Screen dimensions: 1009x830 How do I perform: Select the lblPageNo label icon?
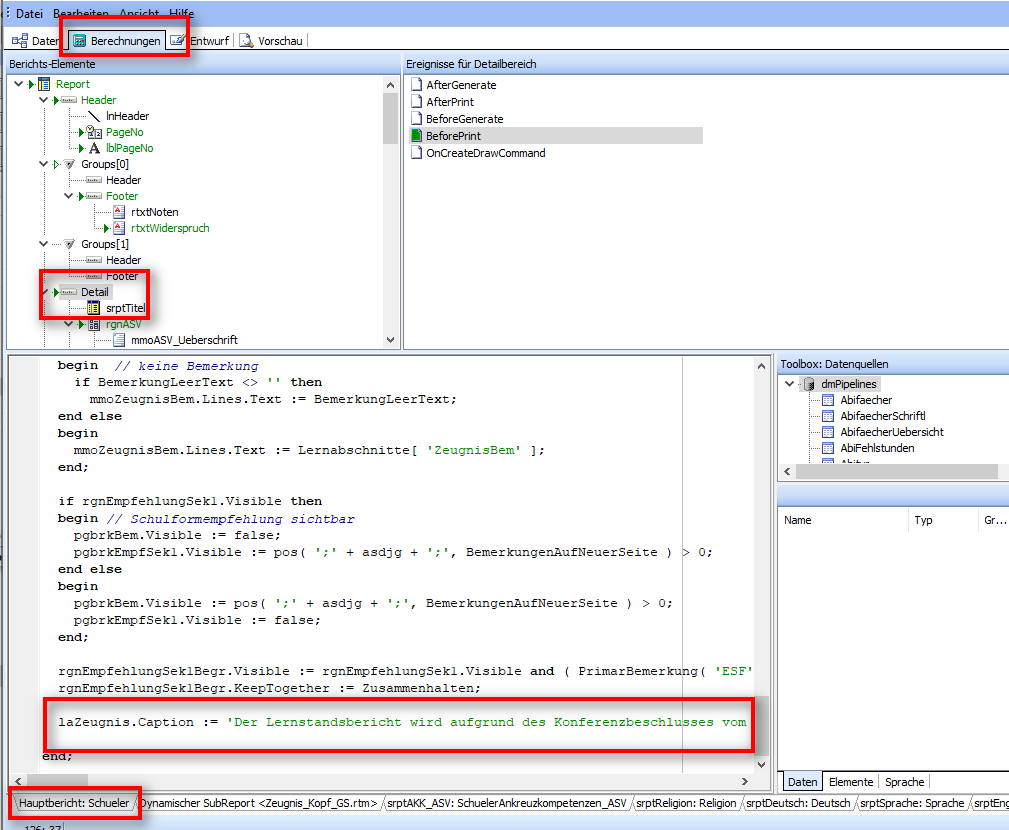pos(94,148)
